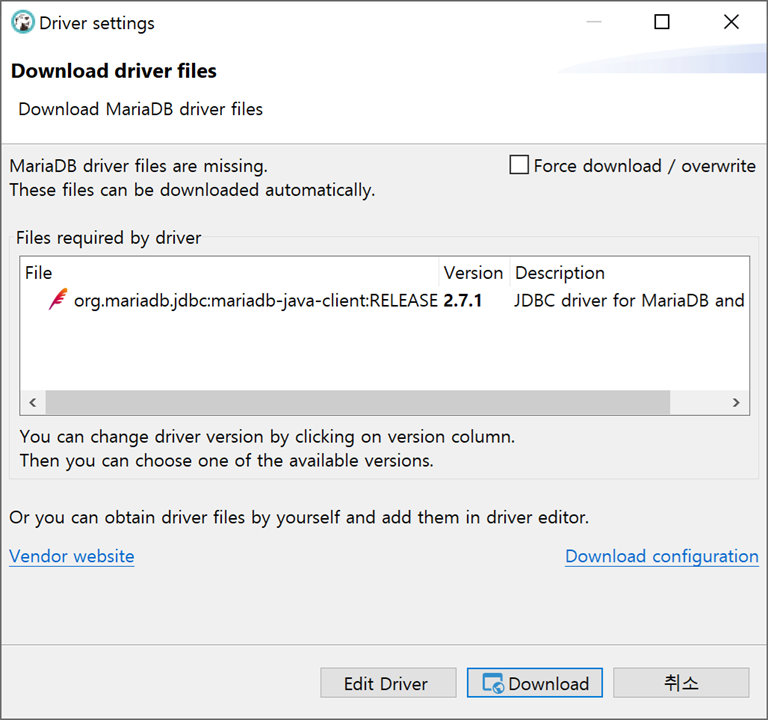The width and height of the screenshot is (768, 720).
Task: Click version 2.7.1 to change driver version
Action: (462, 300)
